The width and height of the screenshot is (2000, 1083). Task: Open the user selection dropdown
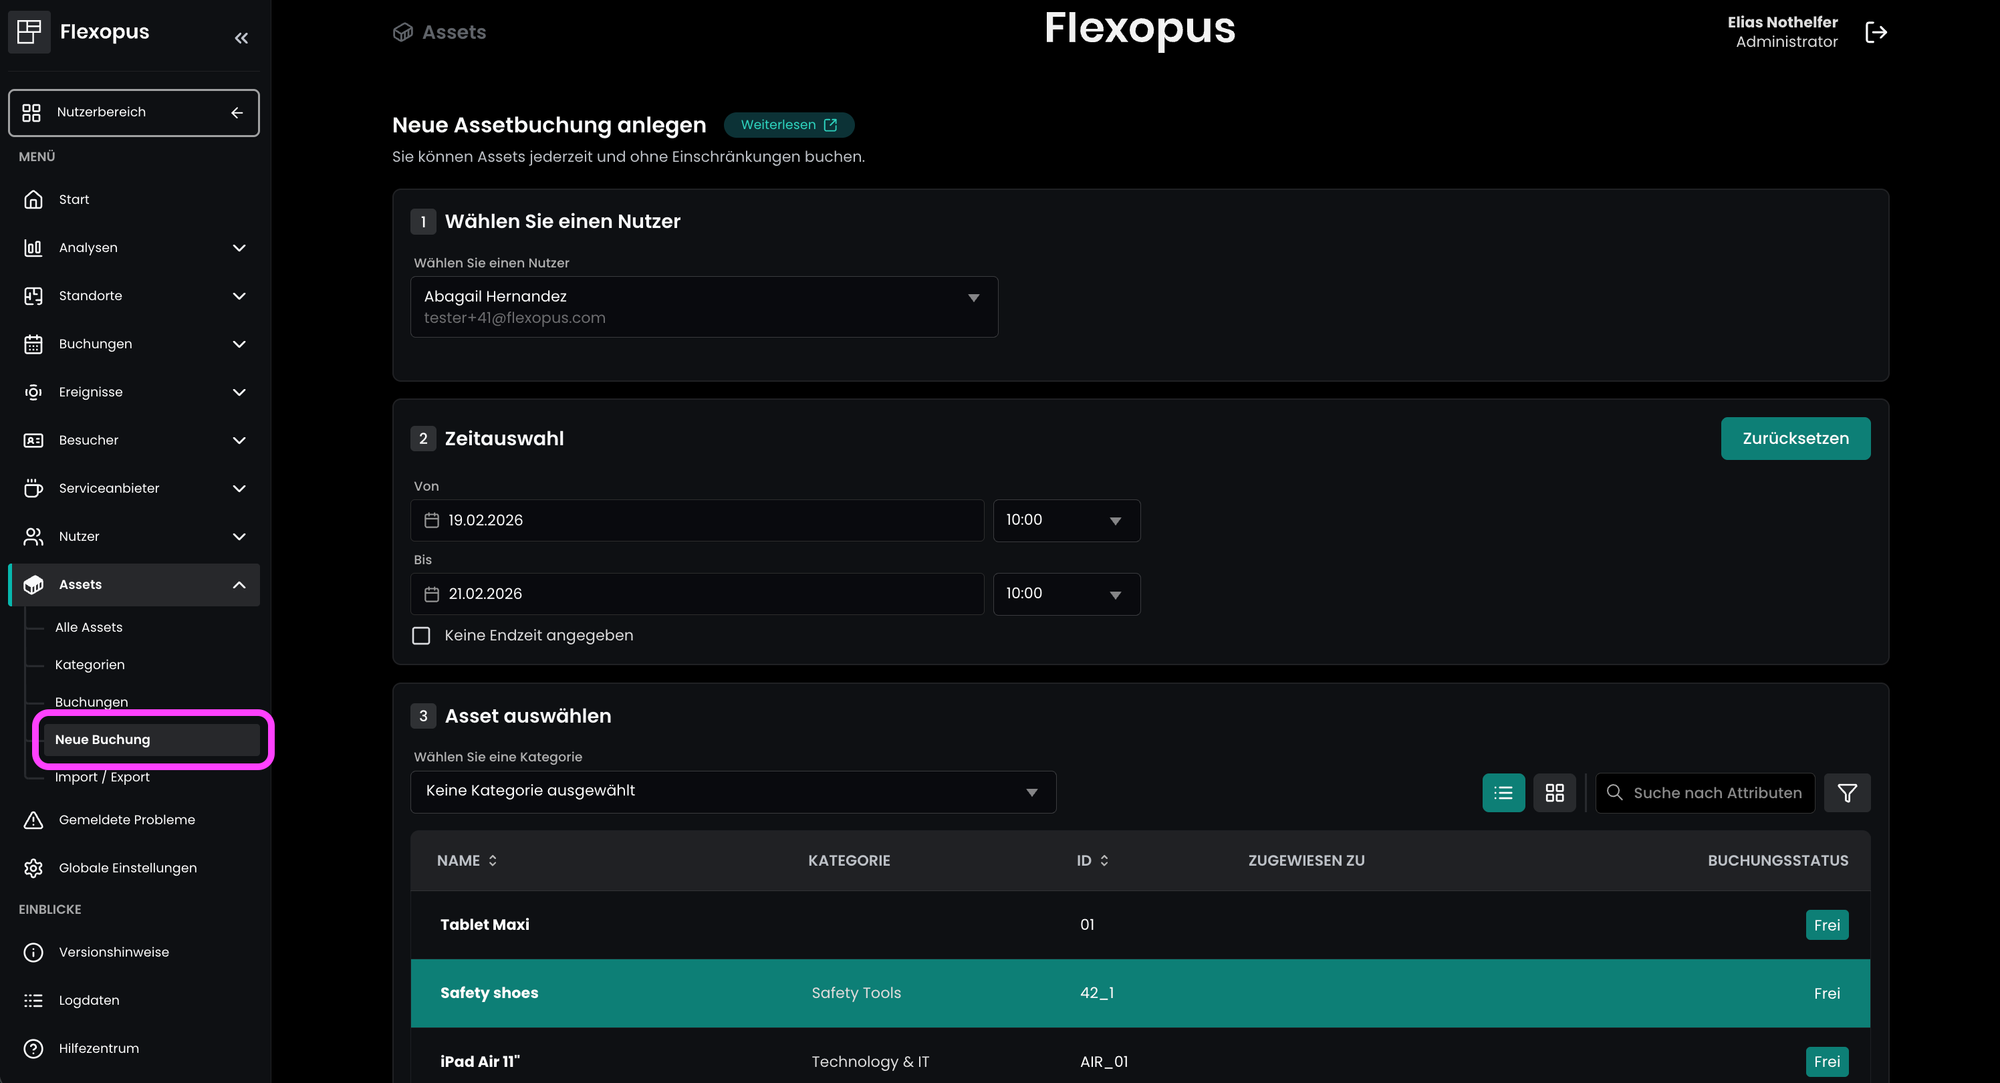click(703, 307)
